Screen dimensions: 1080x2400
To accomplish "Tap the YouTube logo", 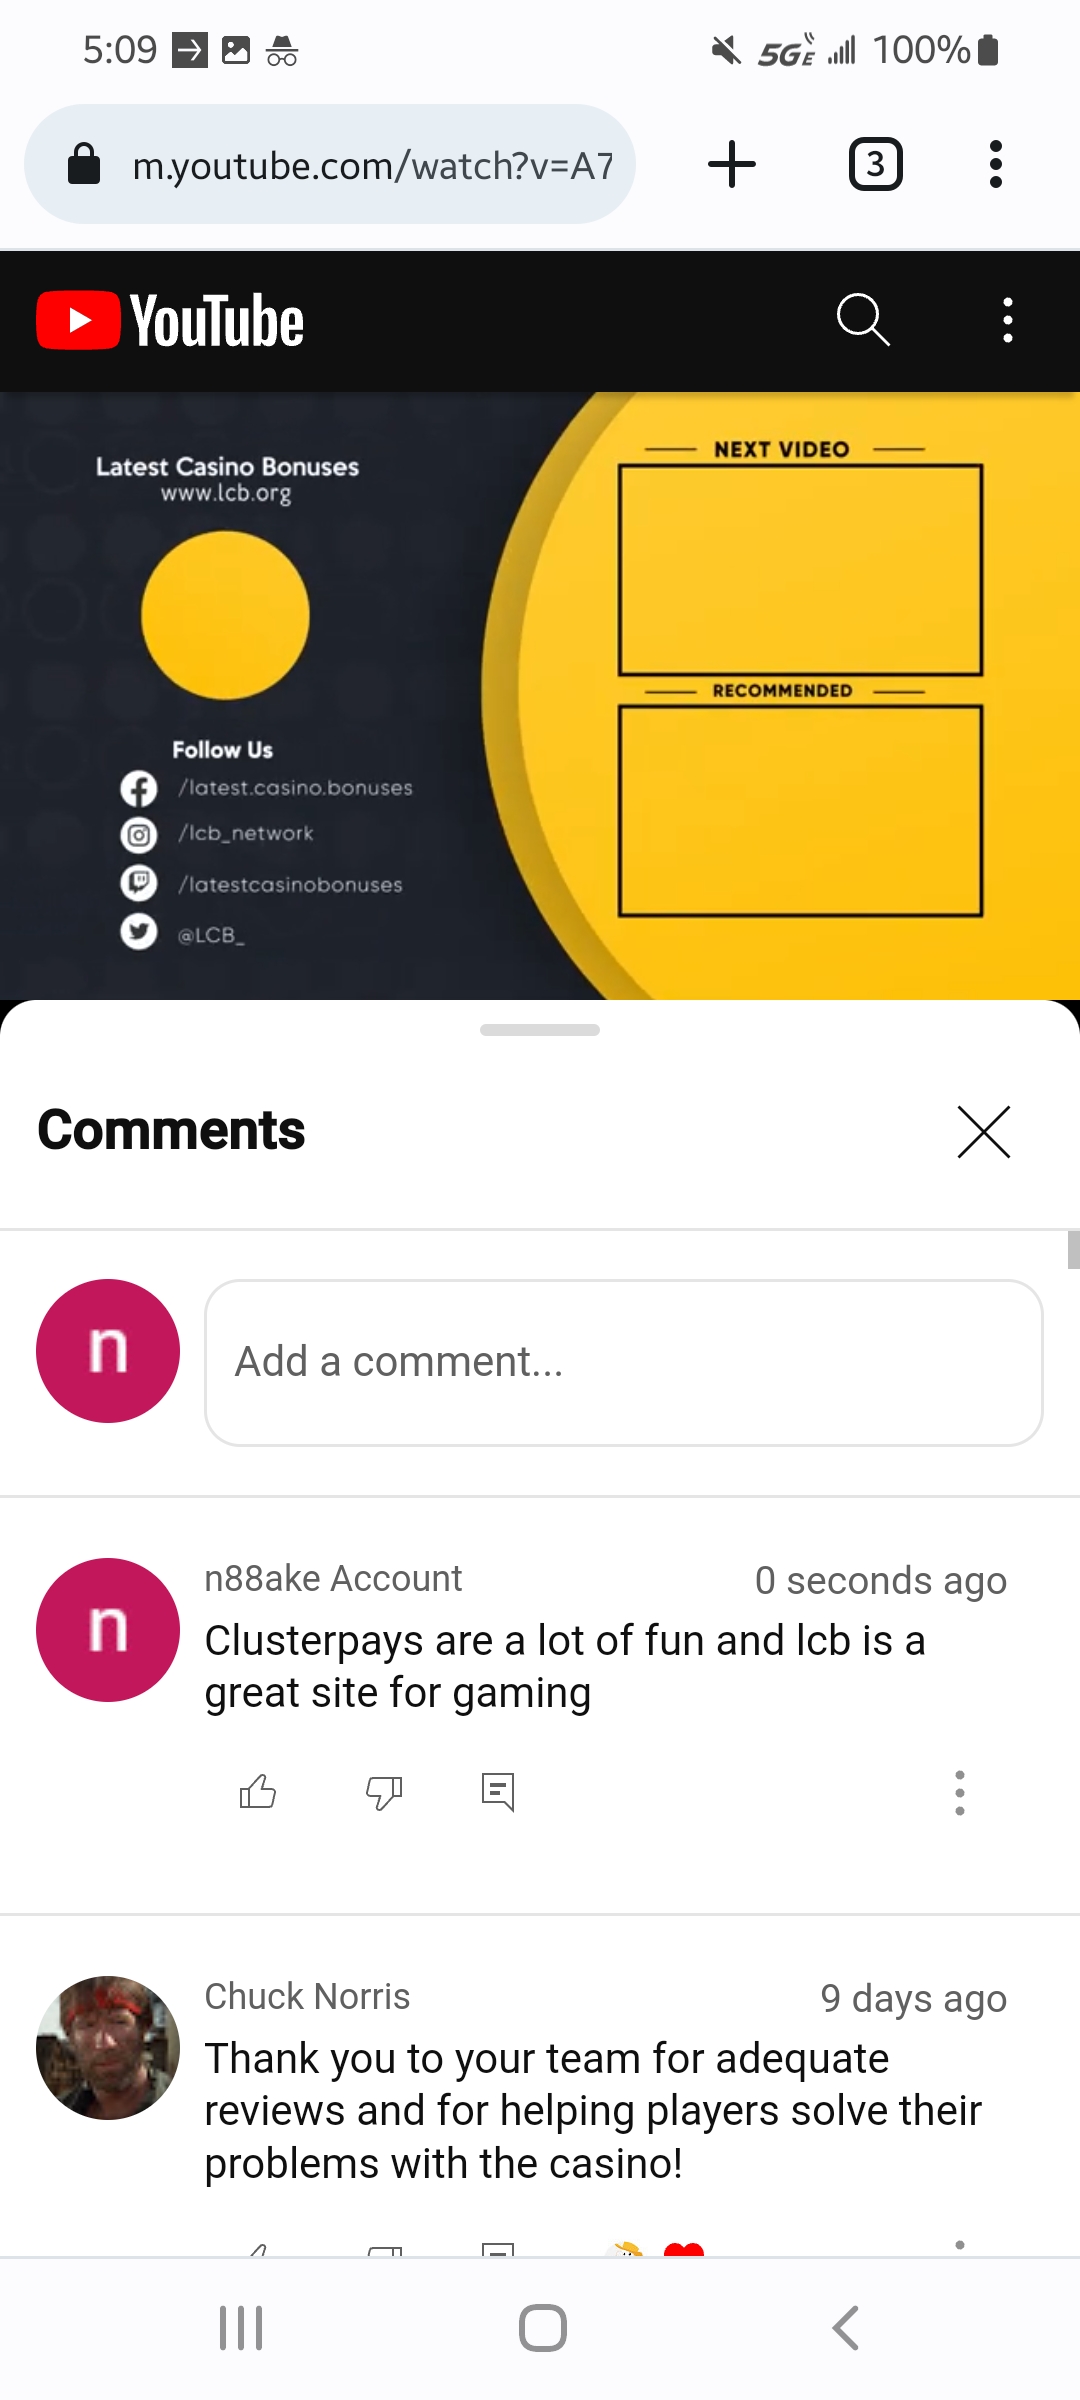I will pos(170,320).
